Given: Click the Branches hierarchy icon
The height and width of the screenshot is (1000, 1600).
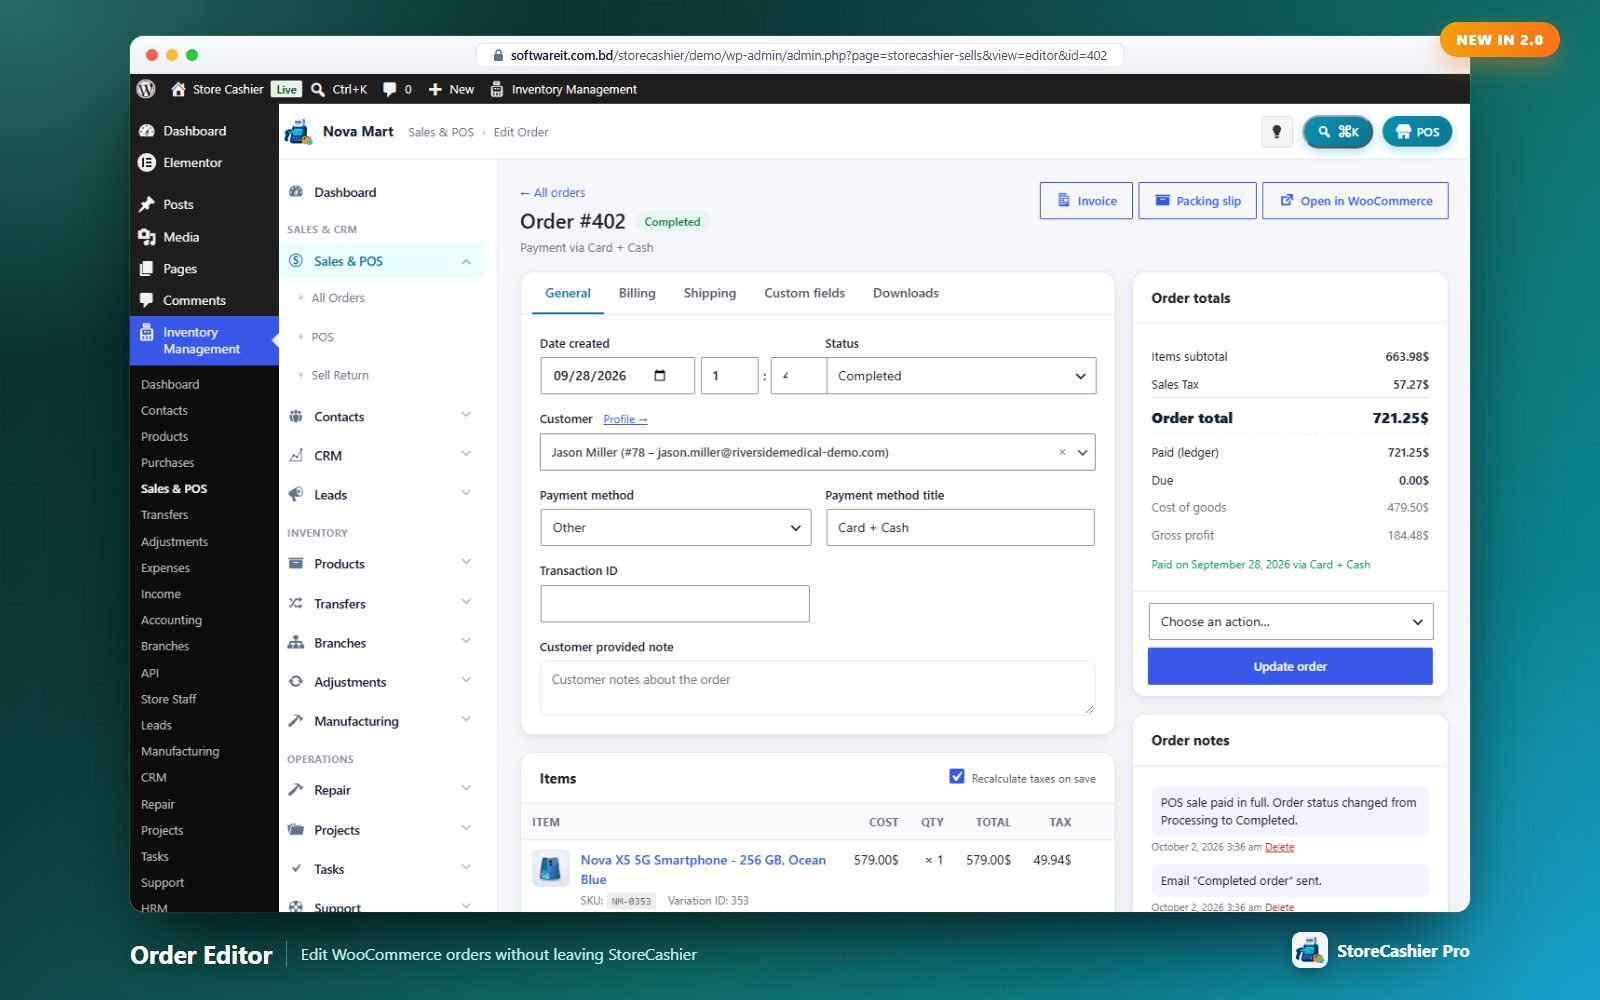Looking at the screenshot, I should pos(296,642).
